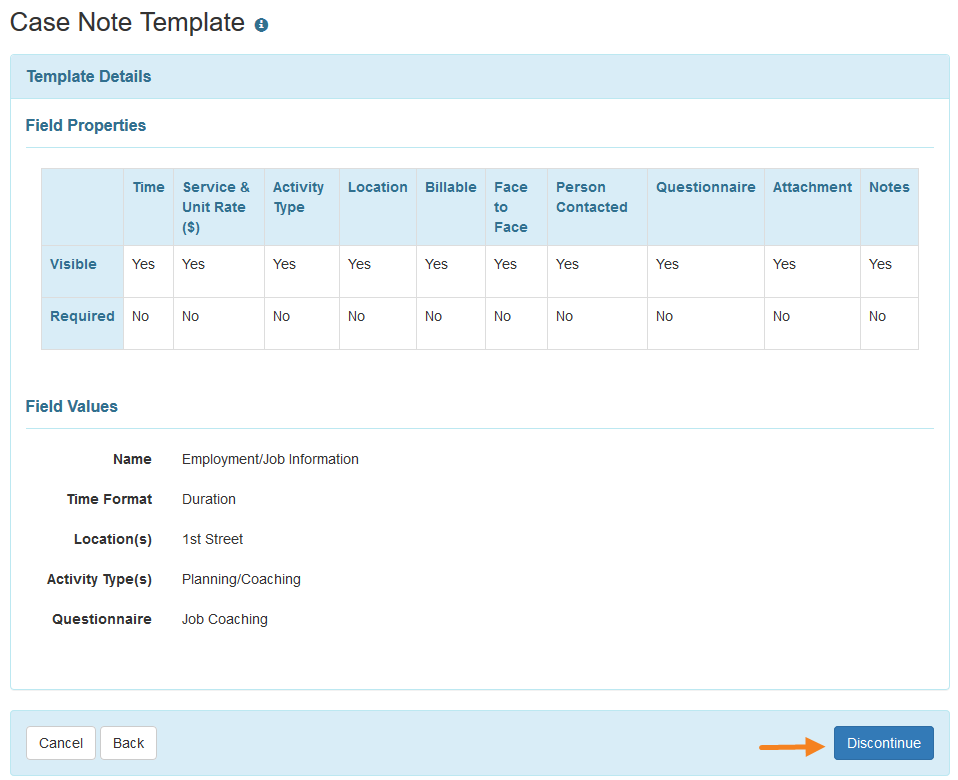
Task: Click the Planning/Coaching activity type value
Action: 239,579
